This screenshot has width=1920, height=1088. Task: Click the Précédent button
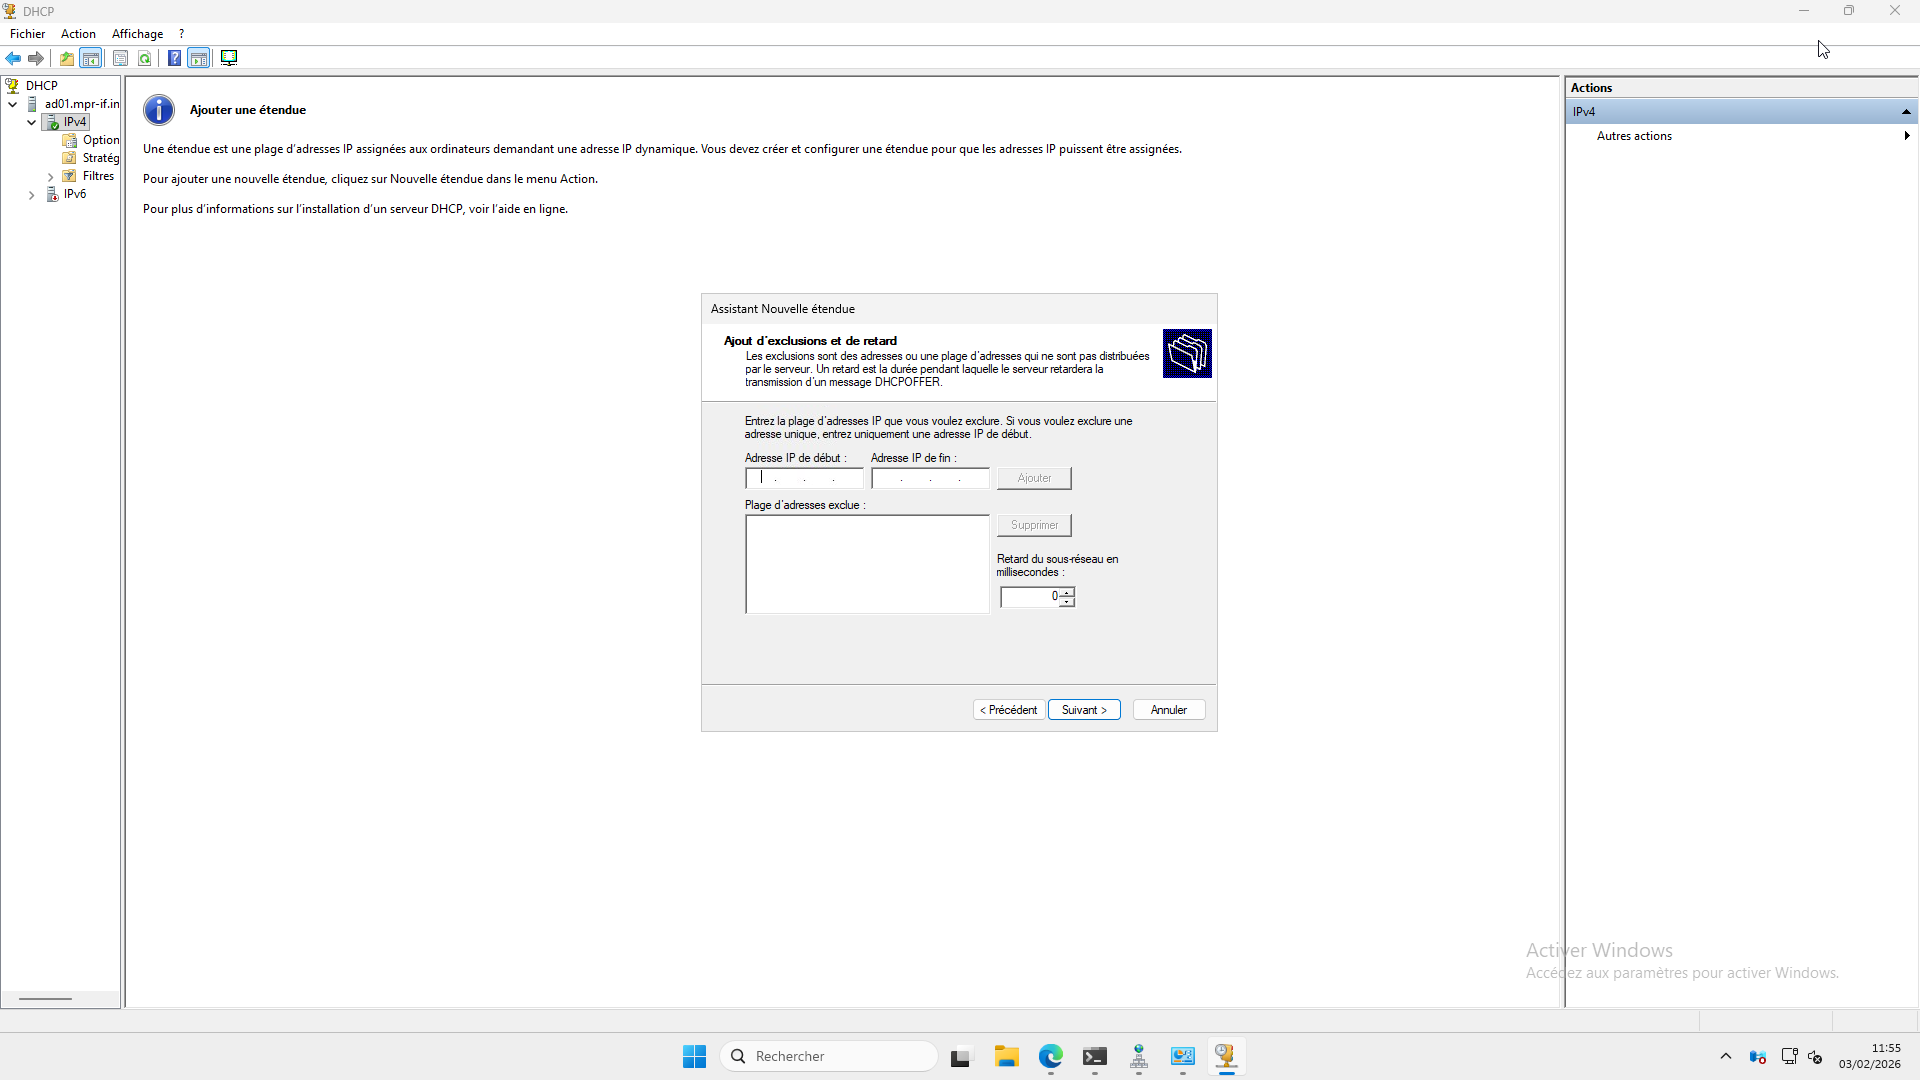[1008, 710]
